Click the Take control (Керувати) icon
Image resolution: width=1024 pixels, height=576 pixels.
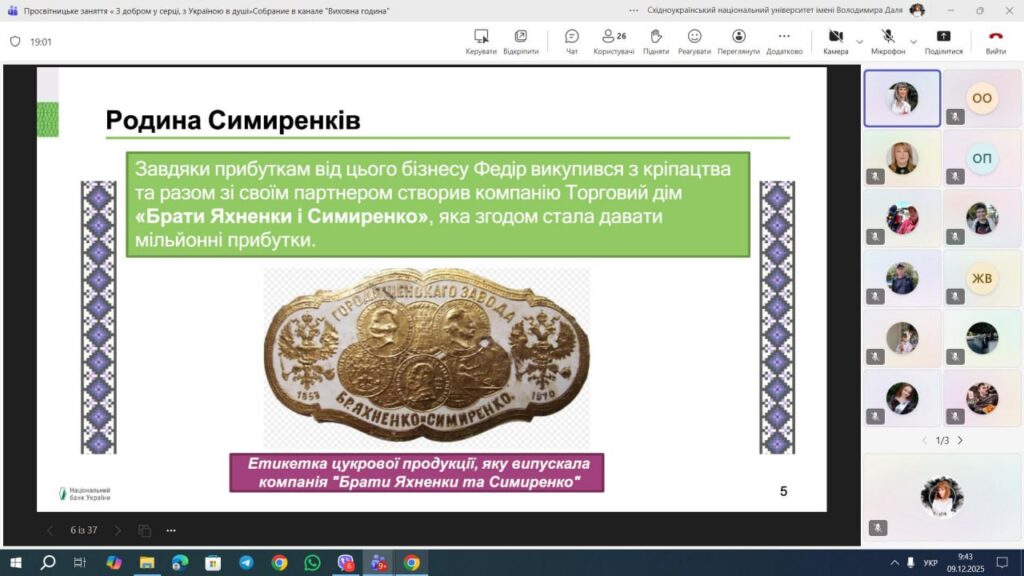481,41
